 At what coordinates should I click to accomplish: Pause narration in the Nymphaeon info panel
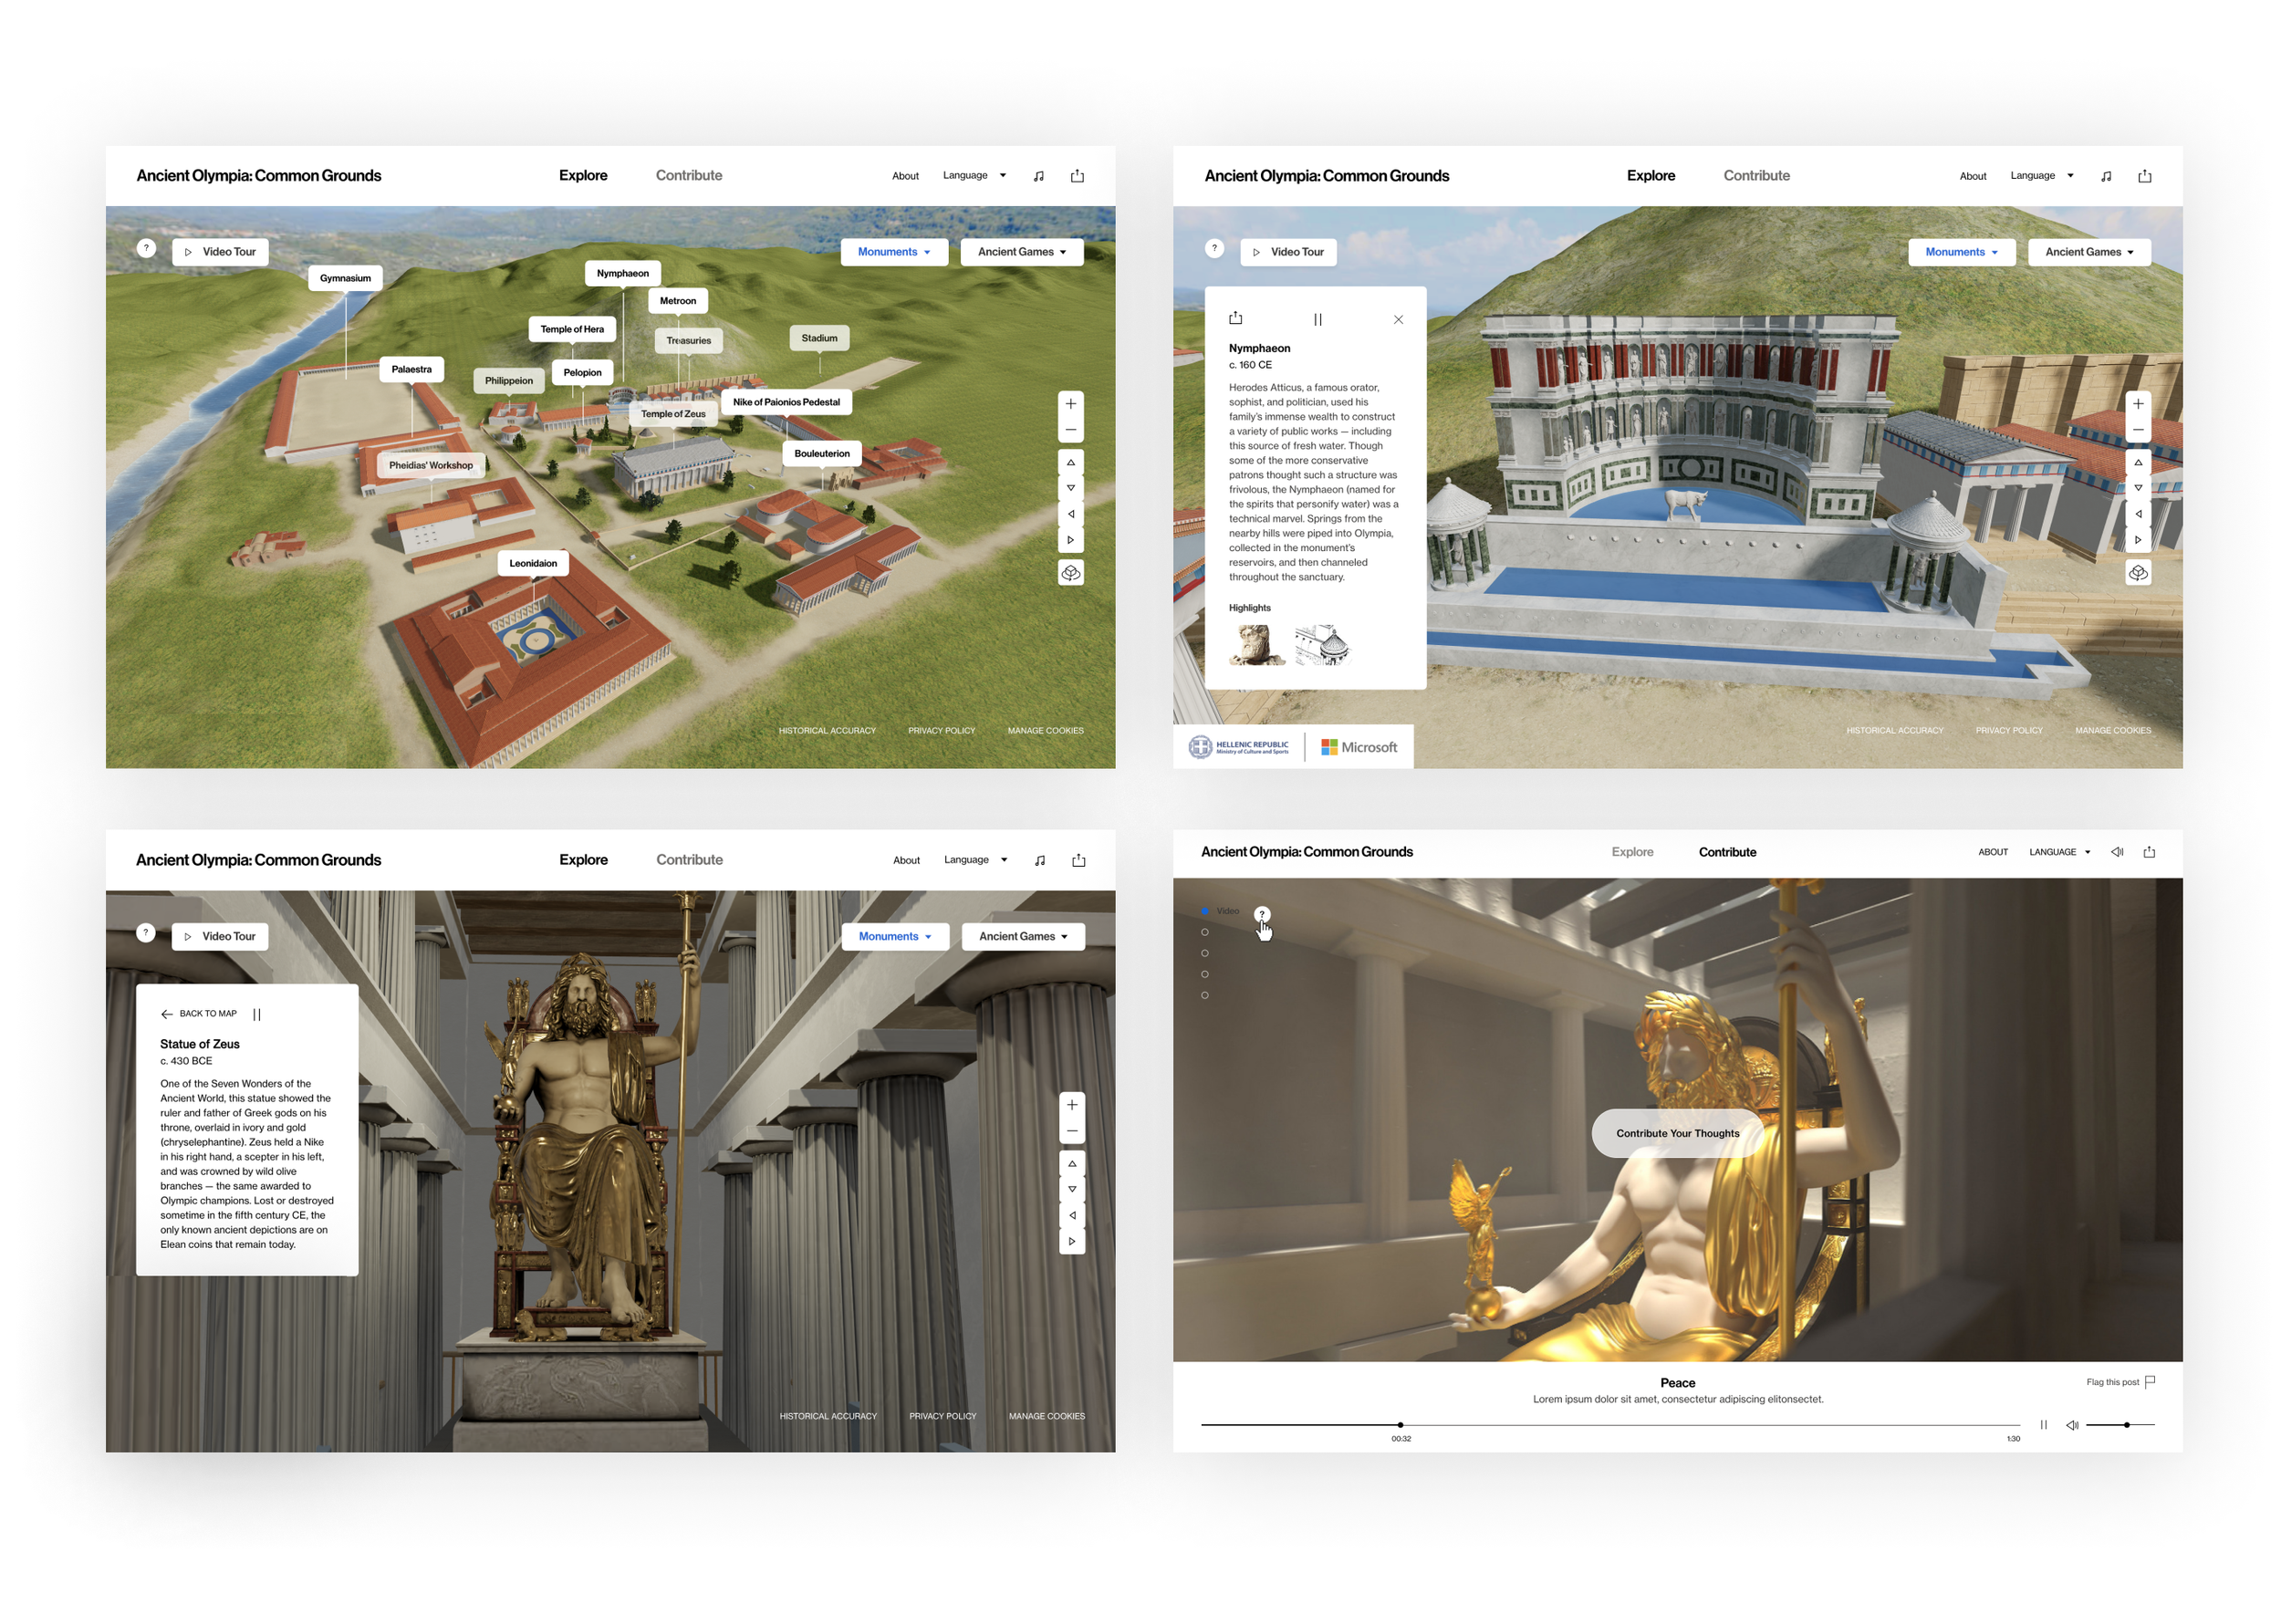tap(1317, 320)
